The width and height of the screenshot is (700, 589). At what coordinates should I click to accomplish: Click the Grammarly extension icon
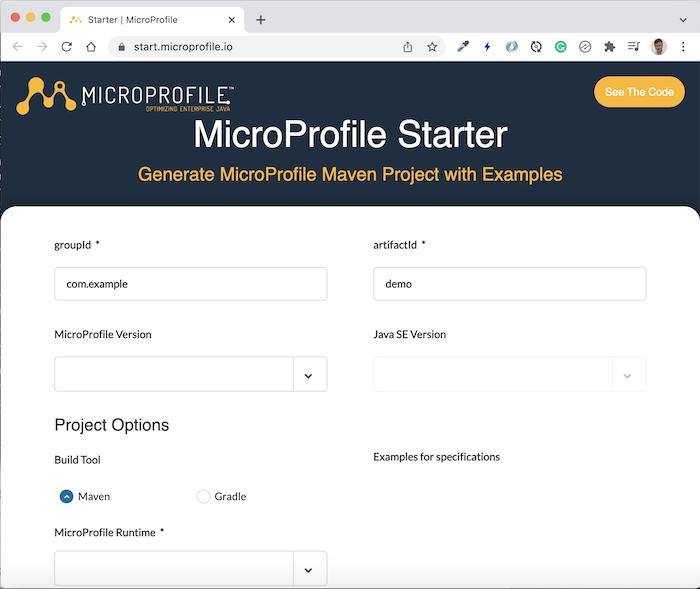click(561, 46)
